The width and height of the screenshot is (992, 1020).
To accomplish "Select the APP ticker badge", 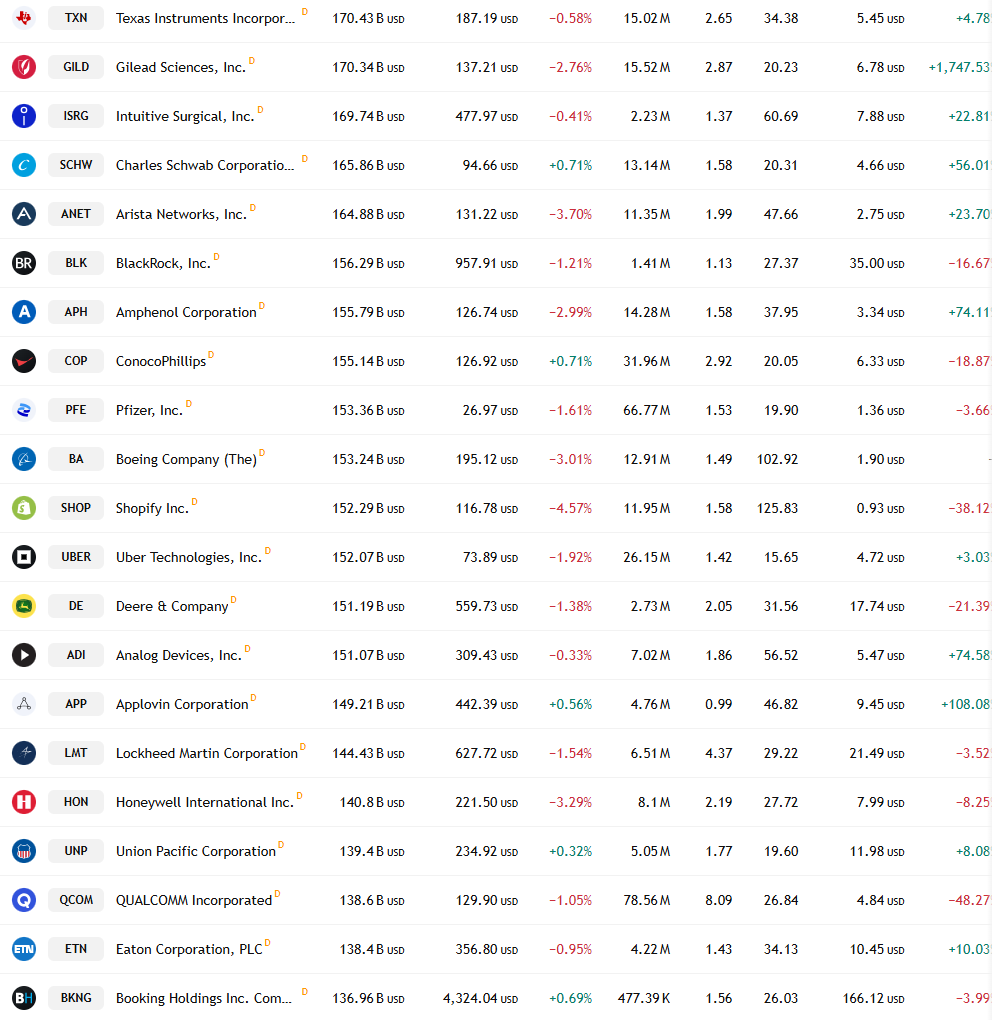I will pyautogui.click(x=76, y=704).
